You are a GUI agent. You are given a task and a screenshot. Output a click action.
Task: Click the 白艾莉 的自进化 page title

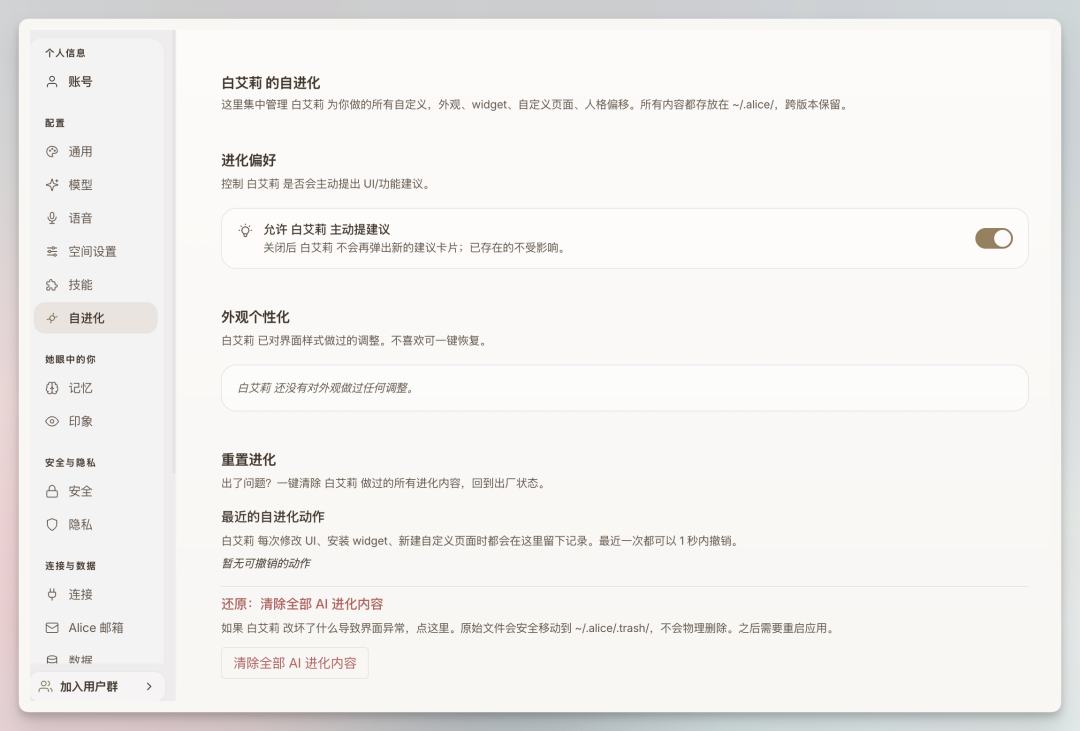271,83
